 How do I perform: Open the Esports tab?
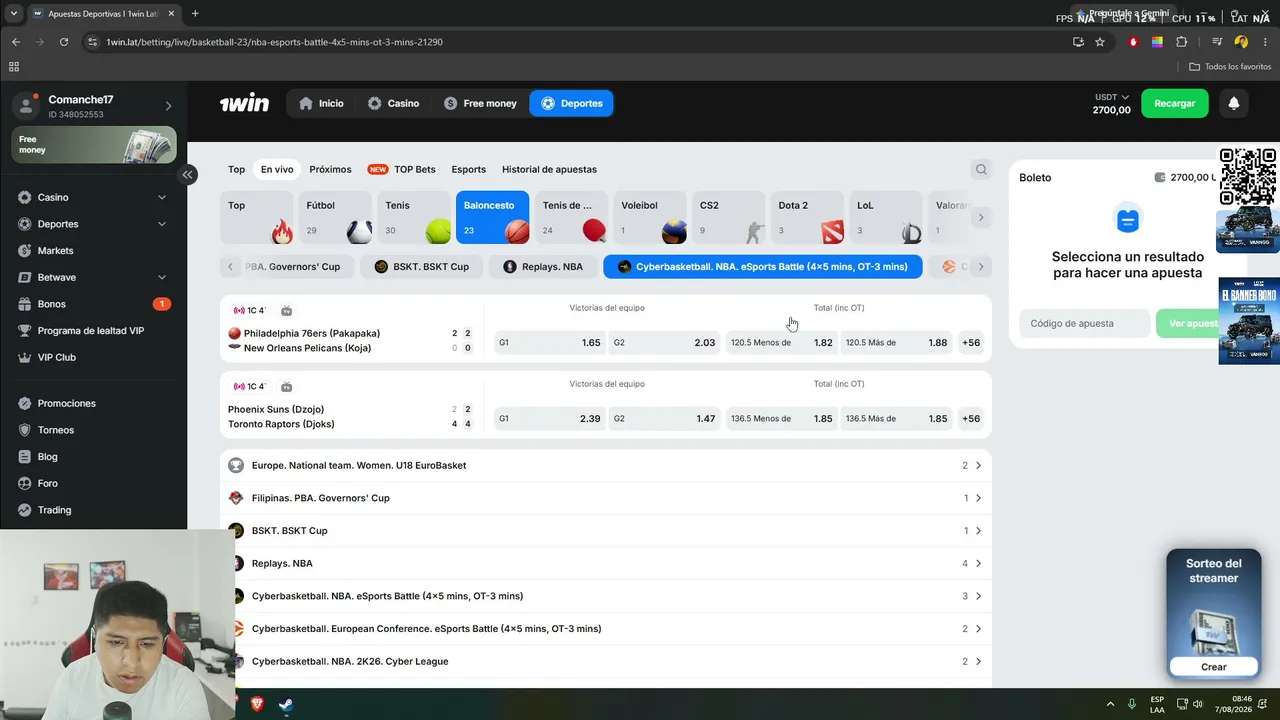tap(468, 169)
